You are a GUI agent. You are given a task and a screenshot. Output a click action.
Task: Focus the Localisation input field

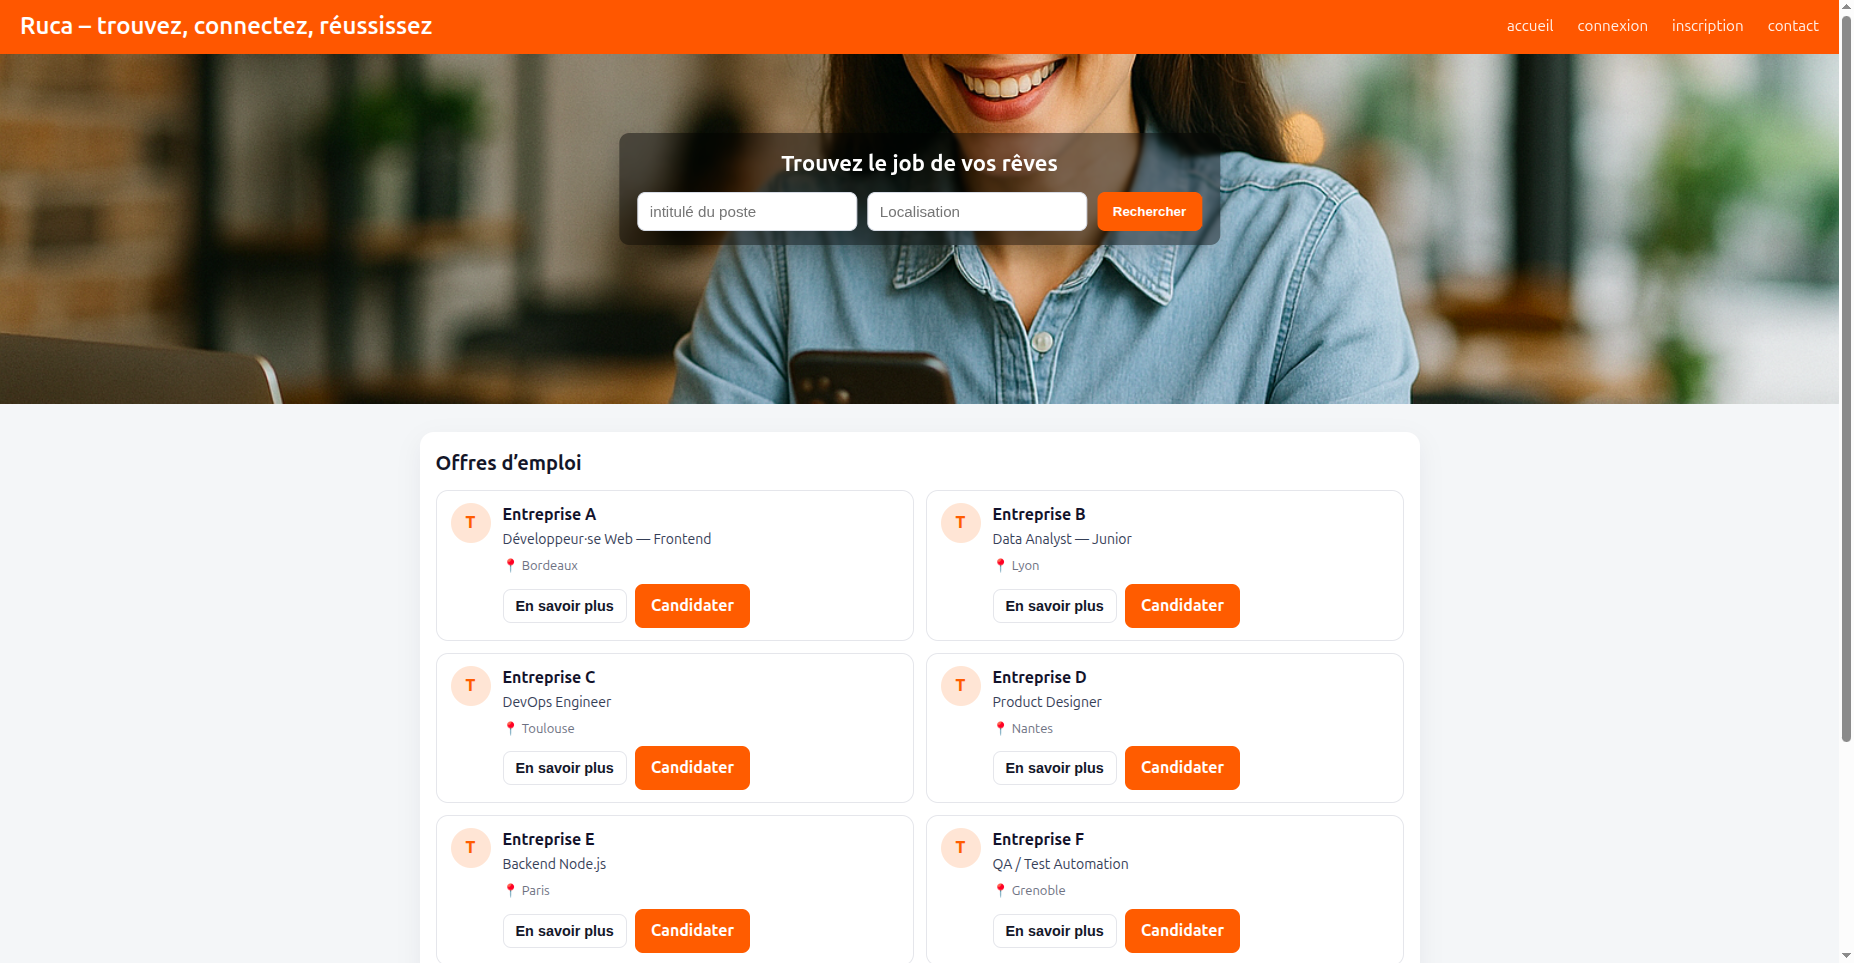(977, 212)
